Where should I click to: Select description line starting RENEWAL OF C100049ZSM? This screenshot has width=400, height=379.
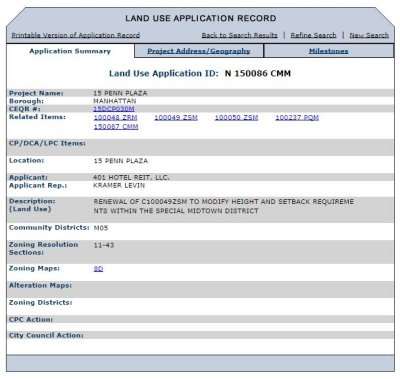coord(224,202)
